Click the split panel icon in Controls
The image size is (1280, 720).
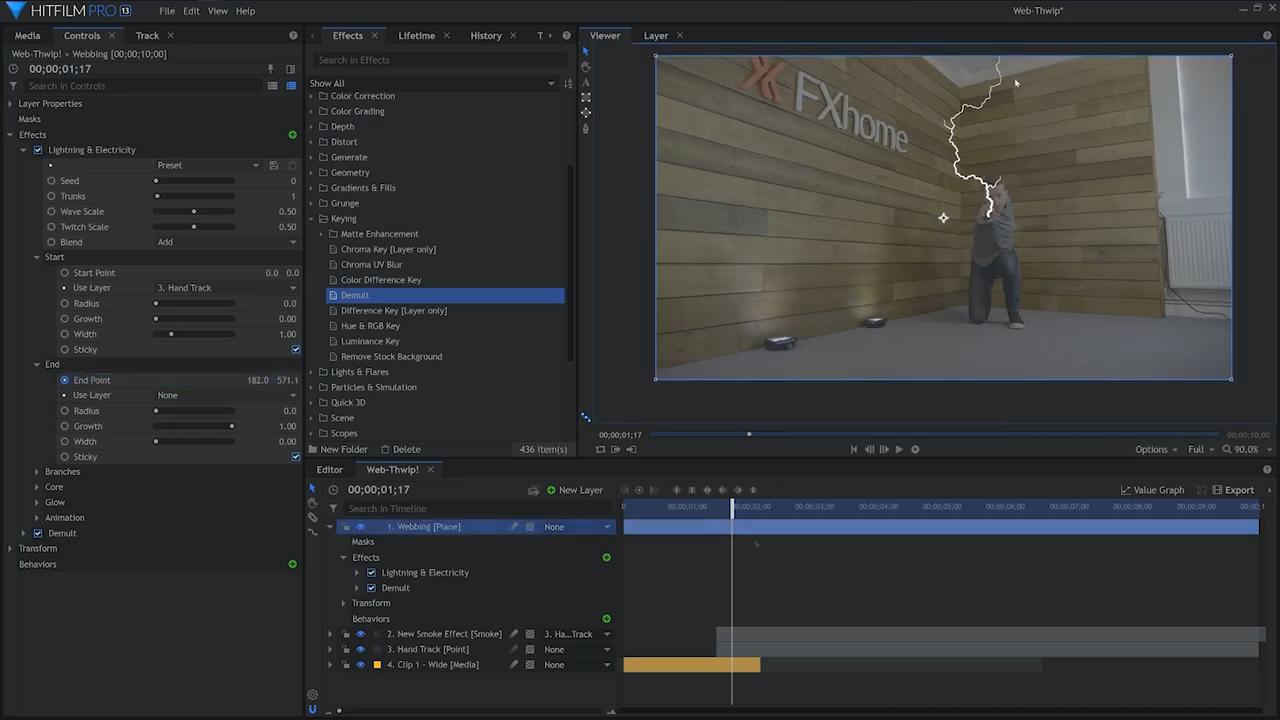click(290, 69)
